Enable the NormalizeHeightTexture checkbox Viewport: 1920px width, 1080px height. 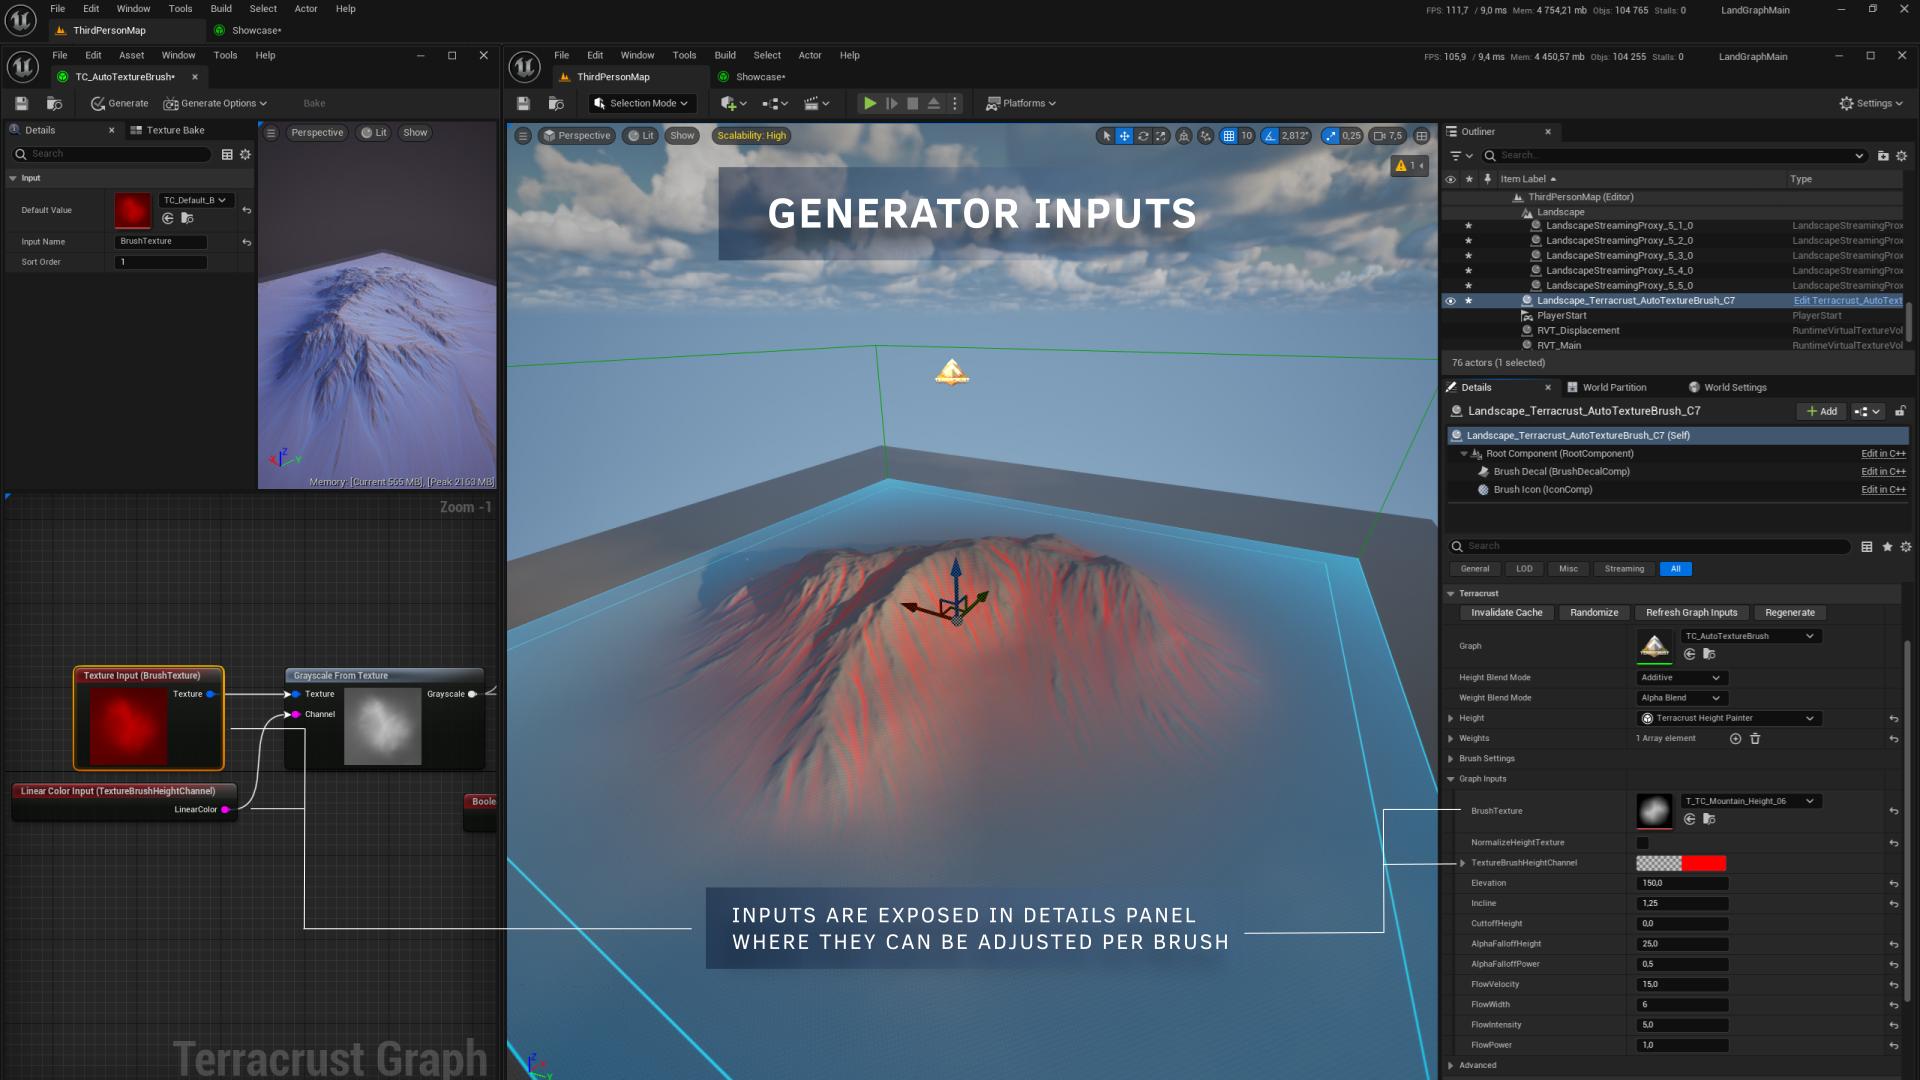point(1642,843)
